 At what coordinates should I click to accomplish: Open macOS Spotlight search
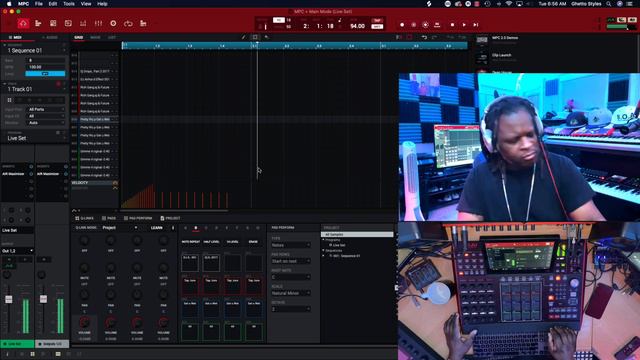pyautogui.click(x=609, y=4)
